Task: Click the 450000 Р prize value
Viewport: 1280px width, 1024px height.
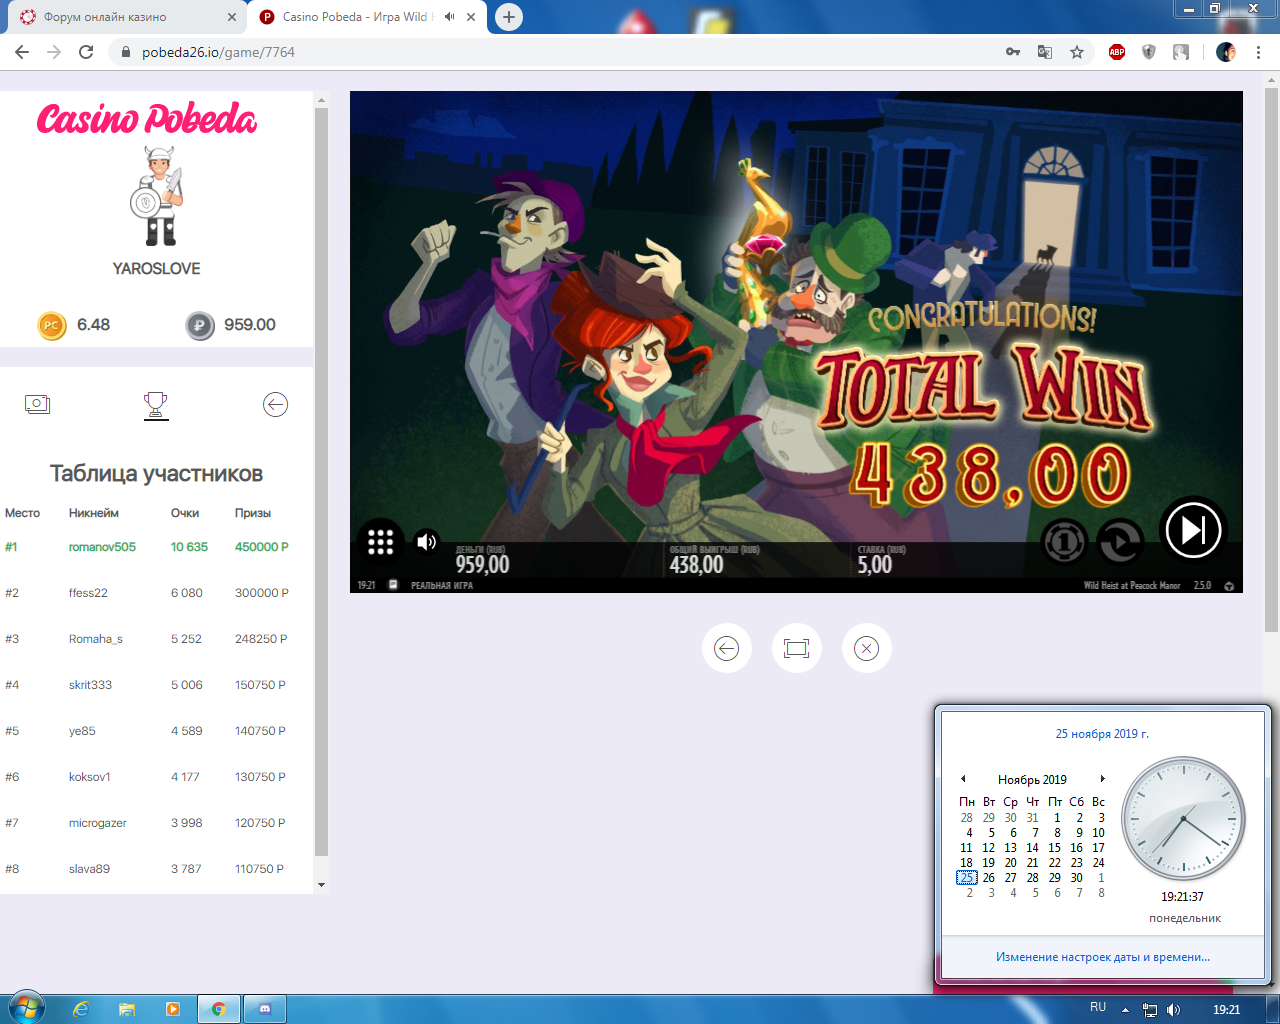Action: (x=262, y=547)
